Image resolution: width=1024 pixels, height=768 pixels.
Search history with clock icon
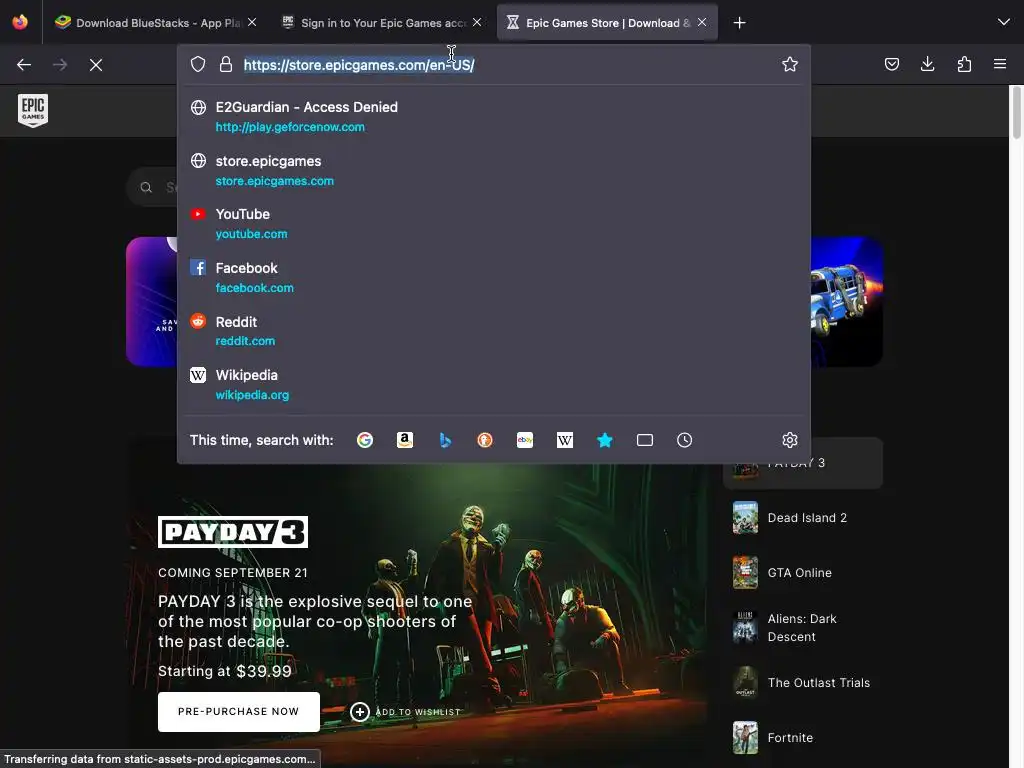(x=684, y=440)
